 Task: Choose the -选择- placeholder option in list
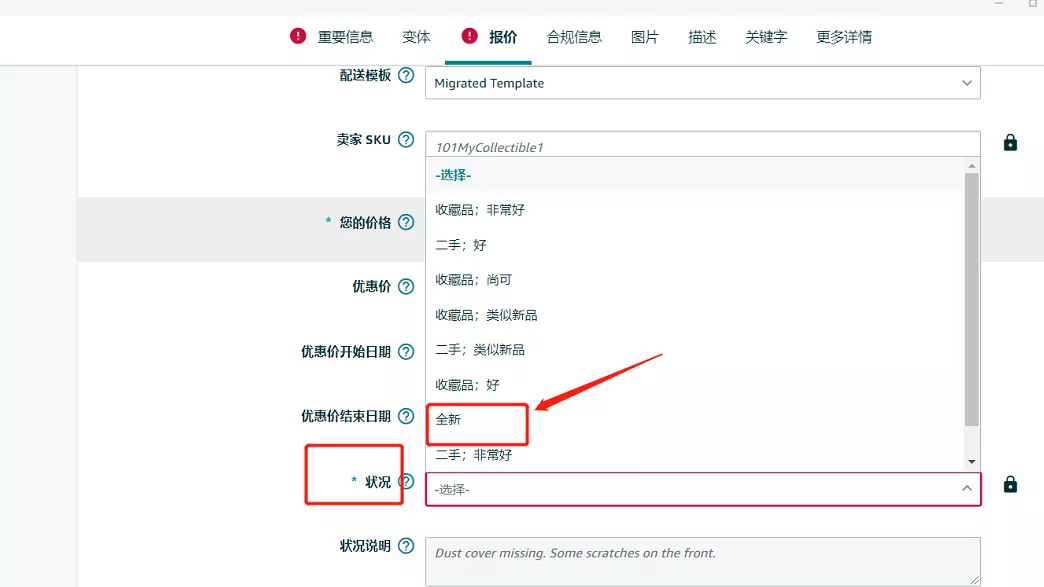point(694,175)
